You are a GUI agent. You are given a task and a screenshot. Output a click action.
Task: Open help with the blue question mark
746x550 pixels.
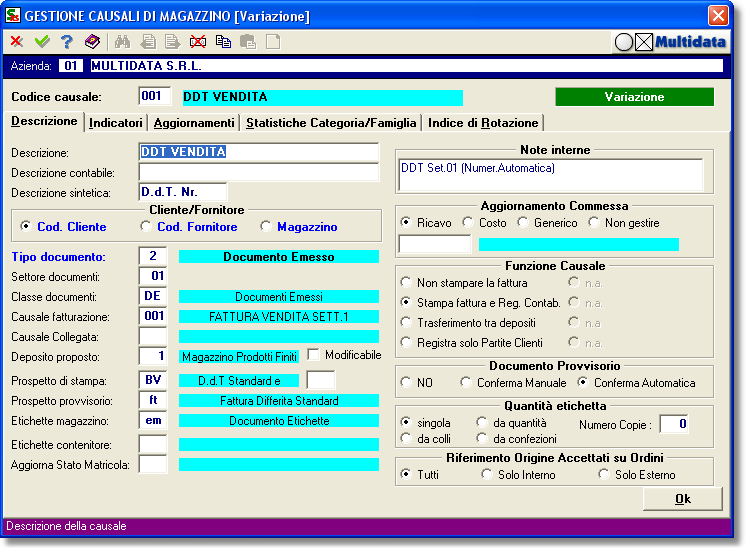(67, 42)
